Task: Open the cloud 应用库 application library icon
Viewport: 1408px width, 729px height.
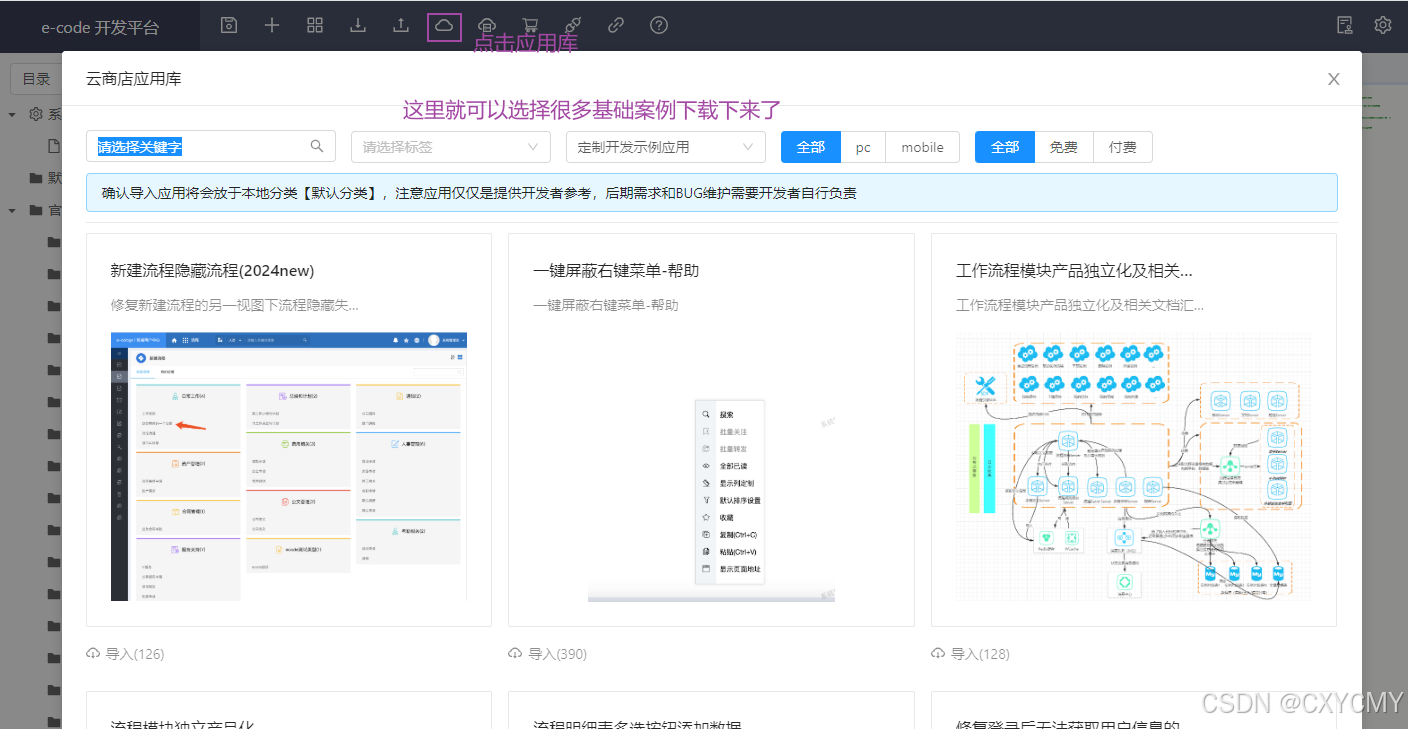Action: (x=444, y=25)
